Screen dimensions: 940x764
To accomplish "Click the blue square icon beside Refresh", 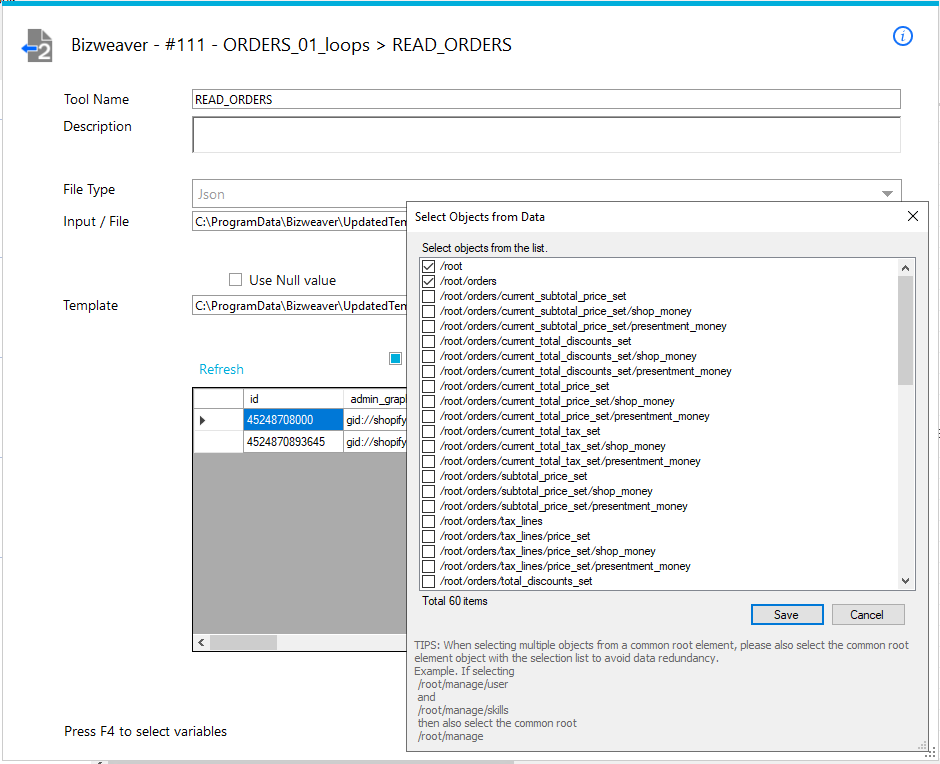I will (395, 359).
